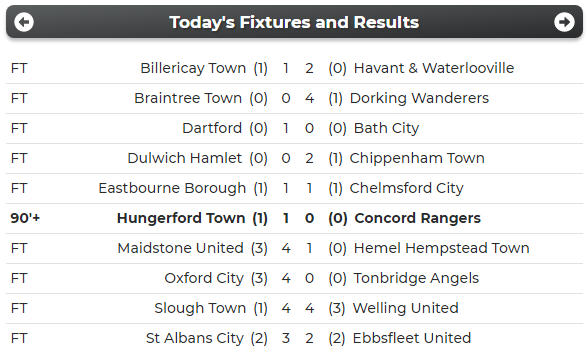Open Braintree Town team page
The width and height of the screenshot is (588, 363).
tap(188, 98)
